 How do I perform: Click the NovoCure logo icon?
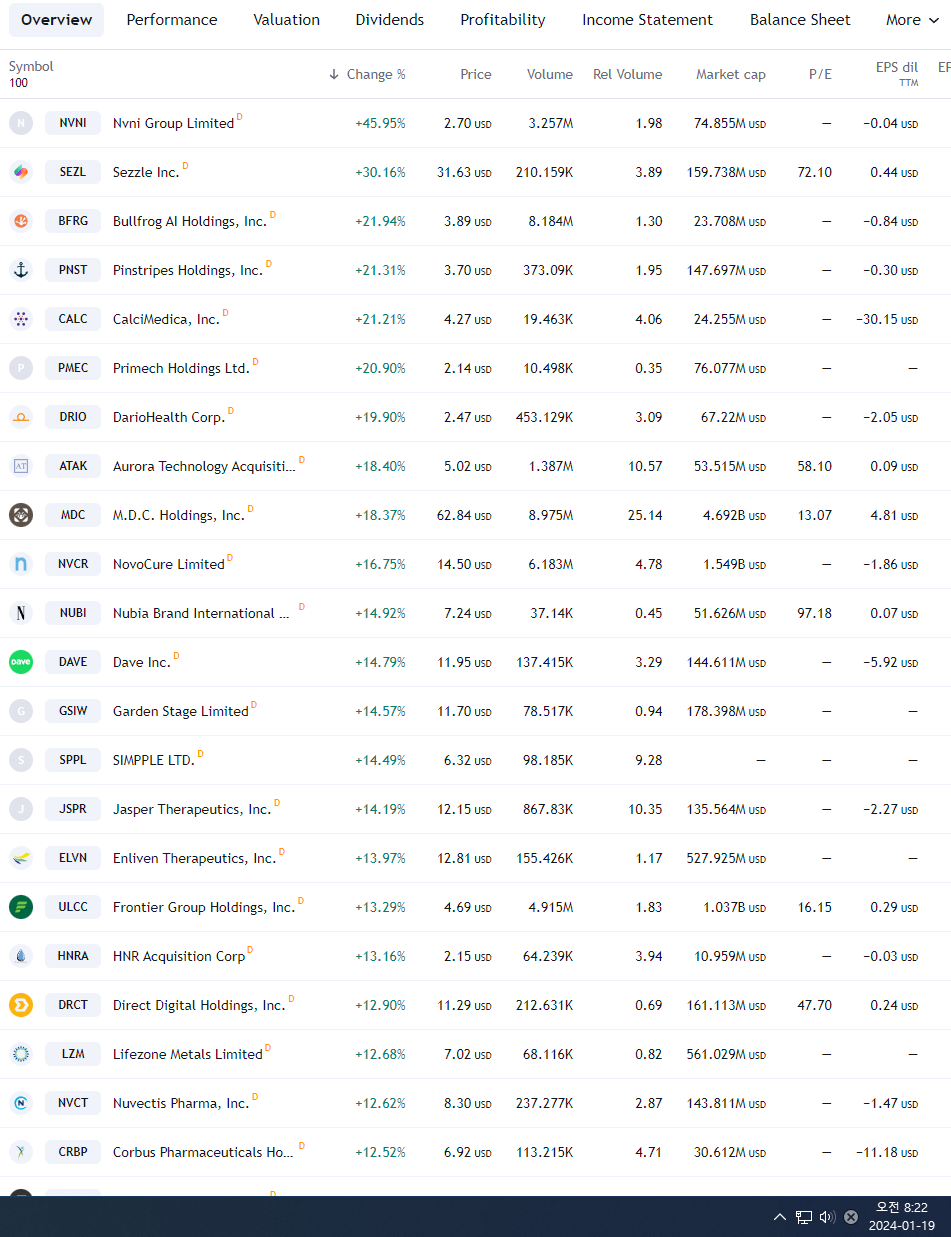(x=21, y=564)
